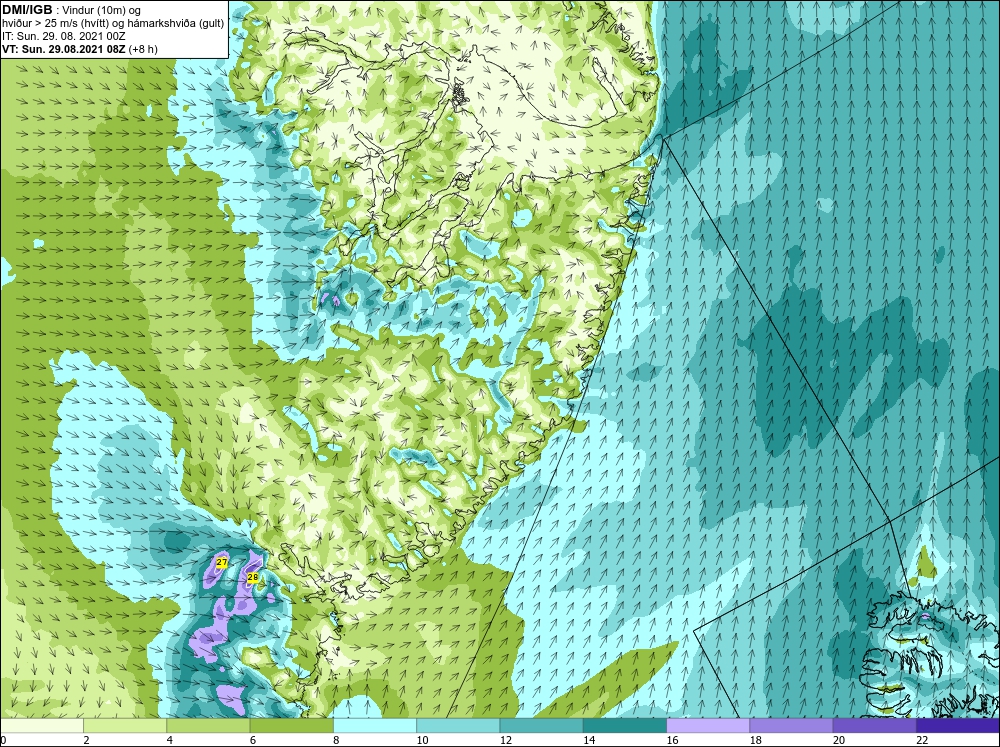Viewport: 1000px width, 747px height.
Task: Select the 12–14 m/s teal swatch
Action: click(541, 725)
